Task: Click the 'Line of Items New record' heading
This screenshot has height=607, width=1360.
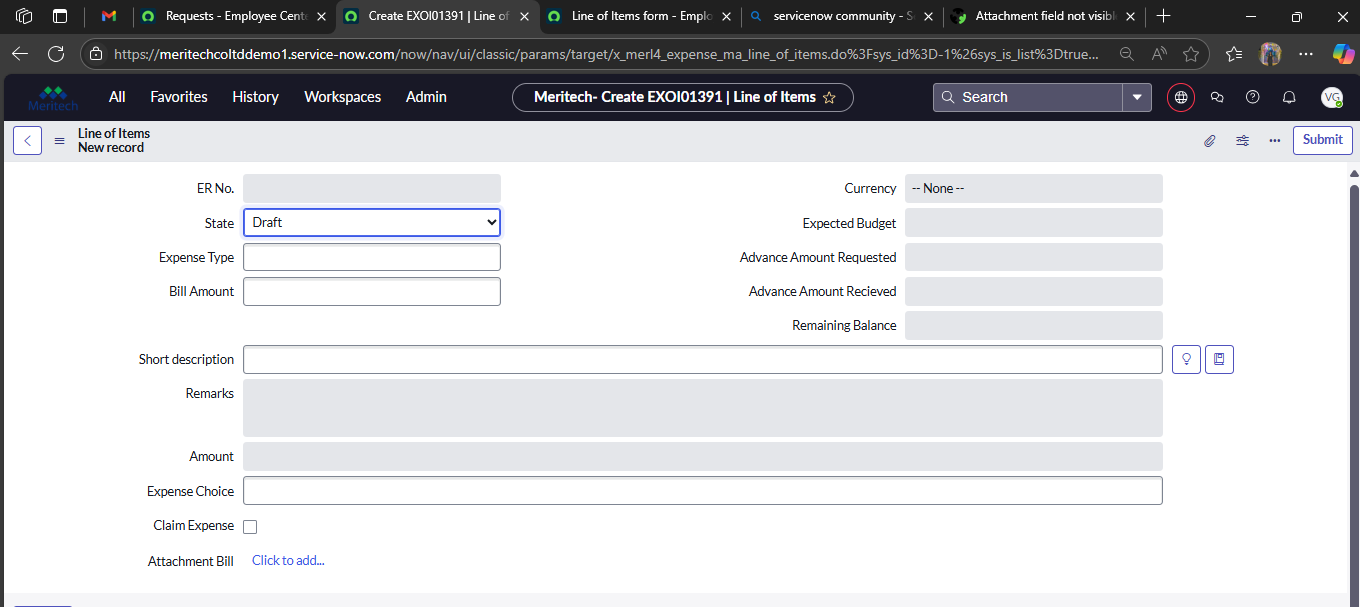Action: (114, 140)
